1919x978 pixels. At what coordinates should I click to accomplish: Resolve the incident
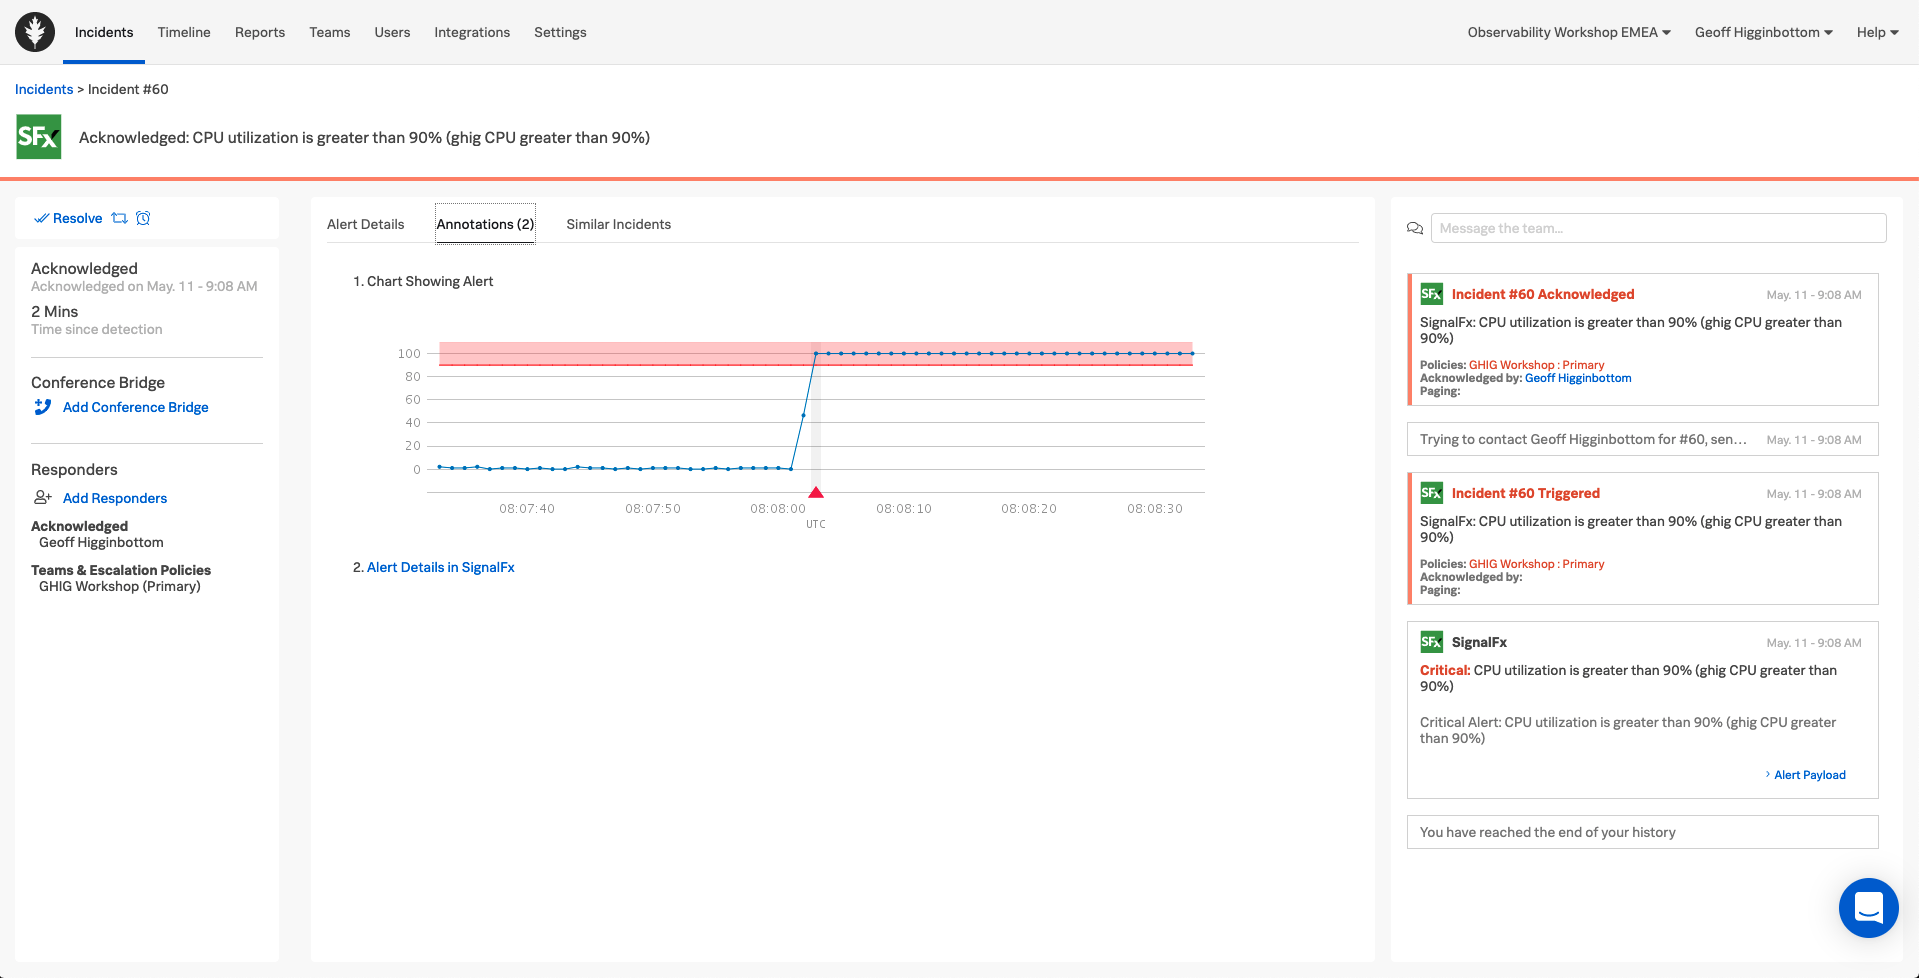pyautogui.click(x=77, y=218)
